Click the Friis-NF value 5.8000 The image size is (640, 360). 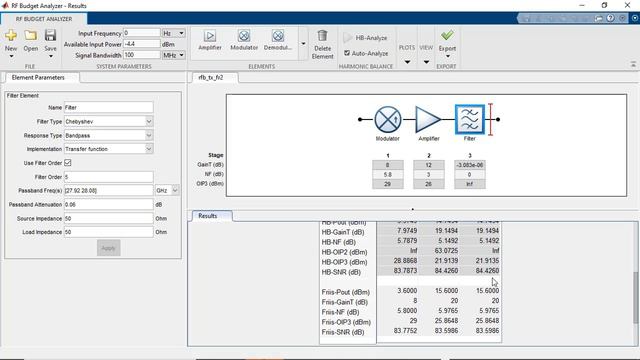coord(407,311)
